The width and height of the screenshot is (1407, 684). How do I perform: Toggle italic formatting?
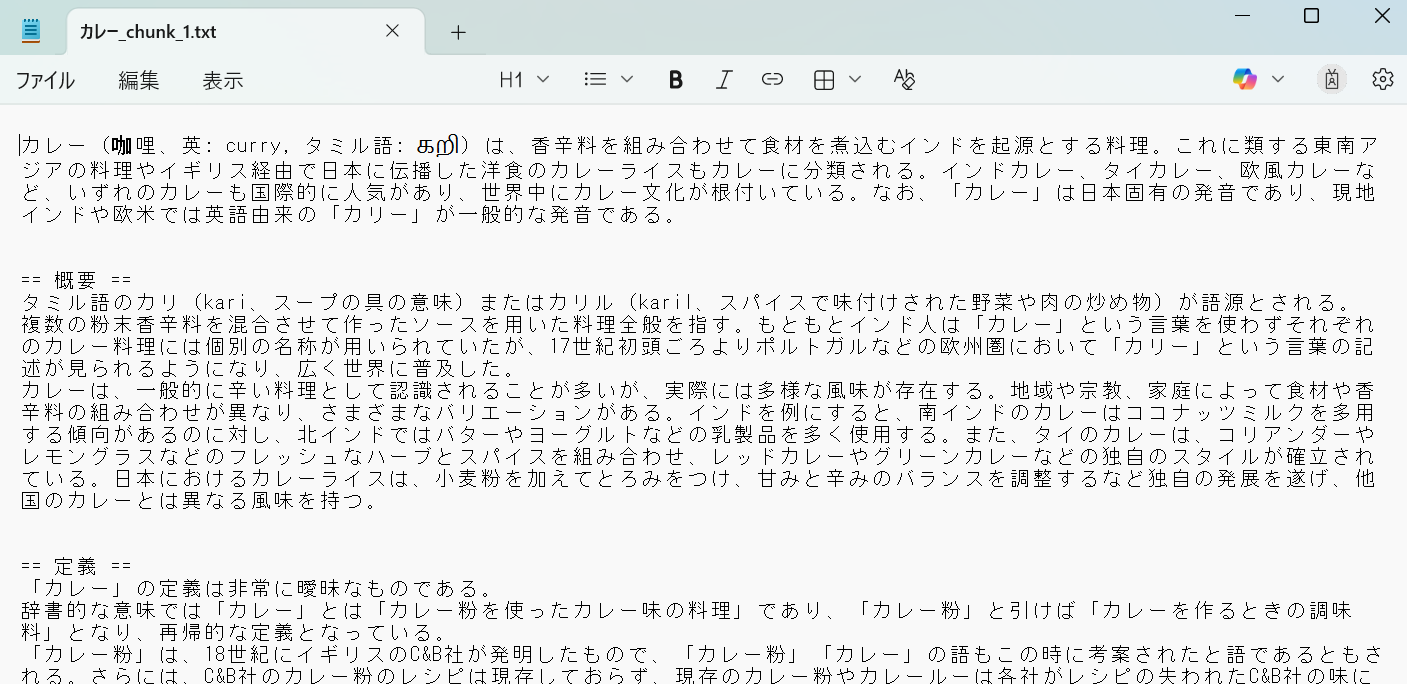tap(724, 80)
